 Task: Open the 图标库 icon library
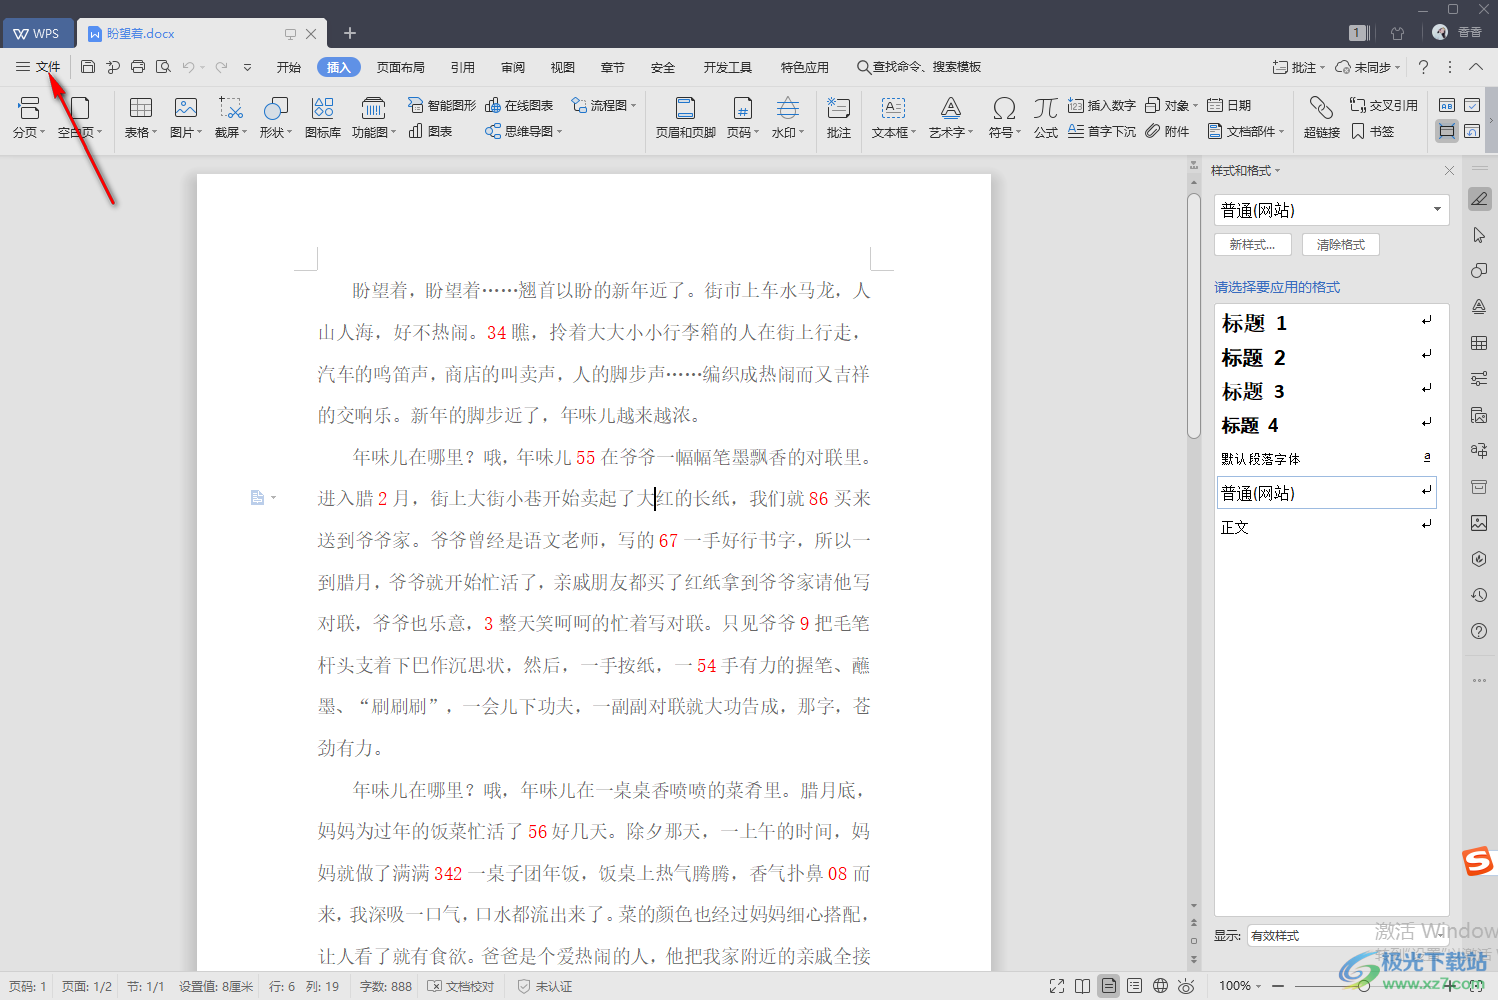pos(322,117)
